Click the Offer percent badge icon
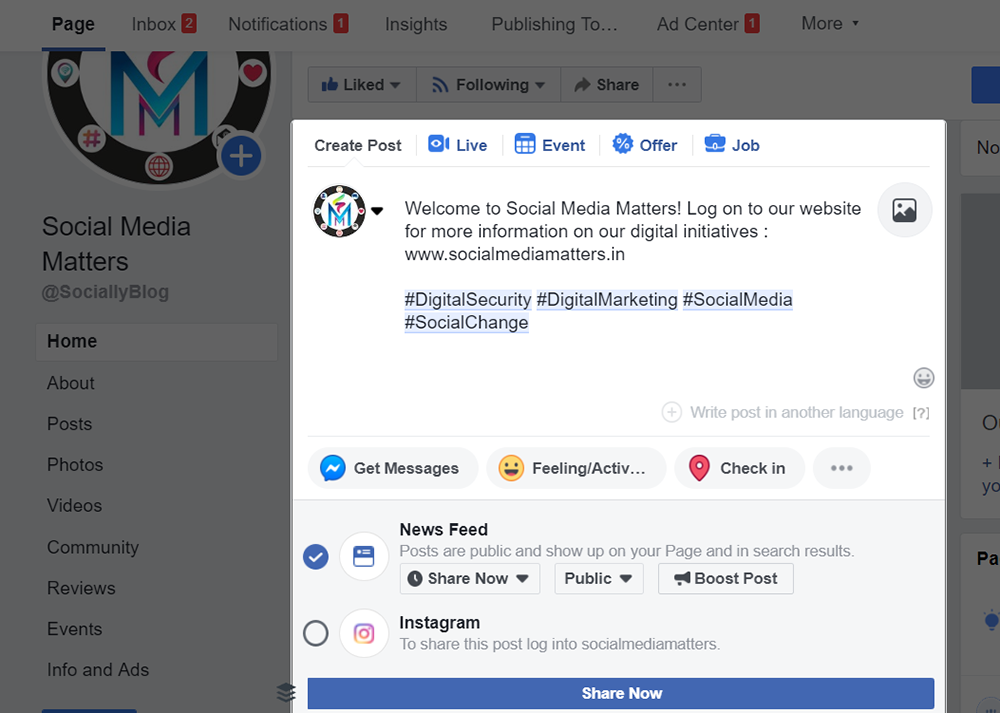This screenshot has width=1000, height=713. tap(622, 144)
